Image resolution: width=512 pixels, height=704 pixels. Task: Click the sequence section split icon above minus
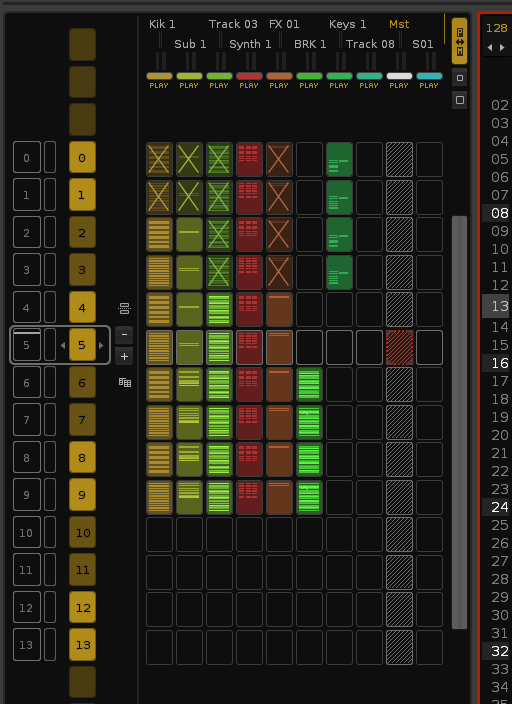point(124,308)
